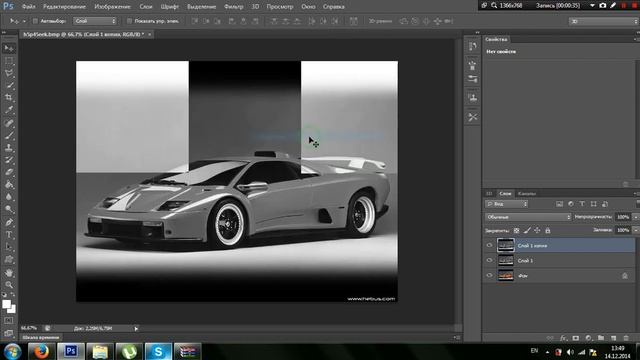Filter layers by type (T) layers
This screenshot has height=360, width=640.
coord(582,204)
